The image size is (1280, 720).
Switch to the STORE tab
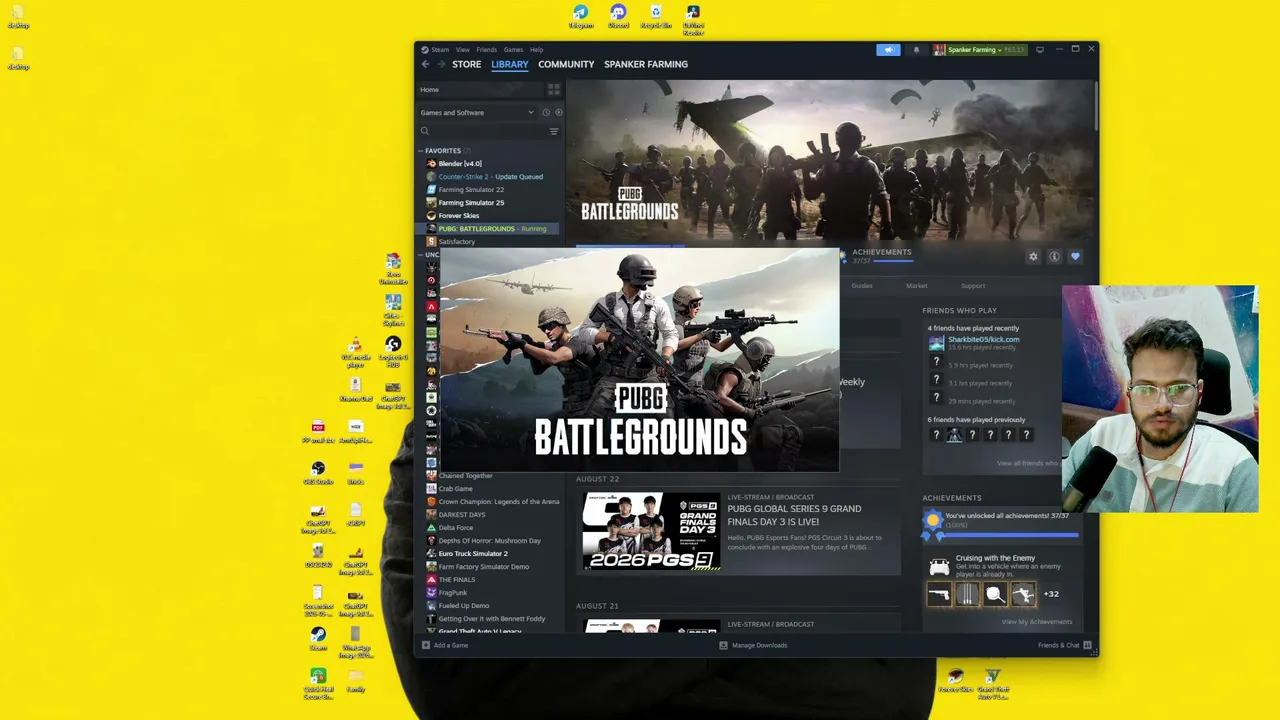tap(467, 64)
